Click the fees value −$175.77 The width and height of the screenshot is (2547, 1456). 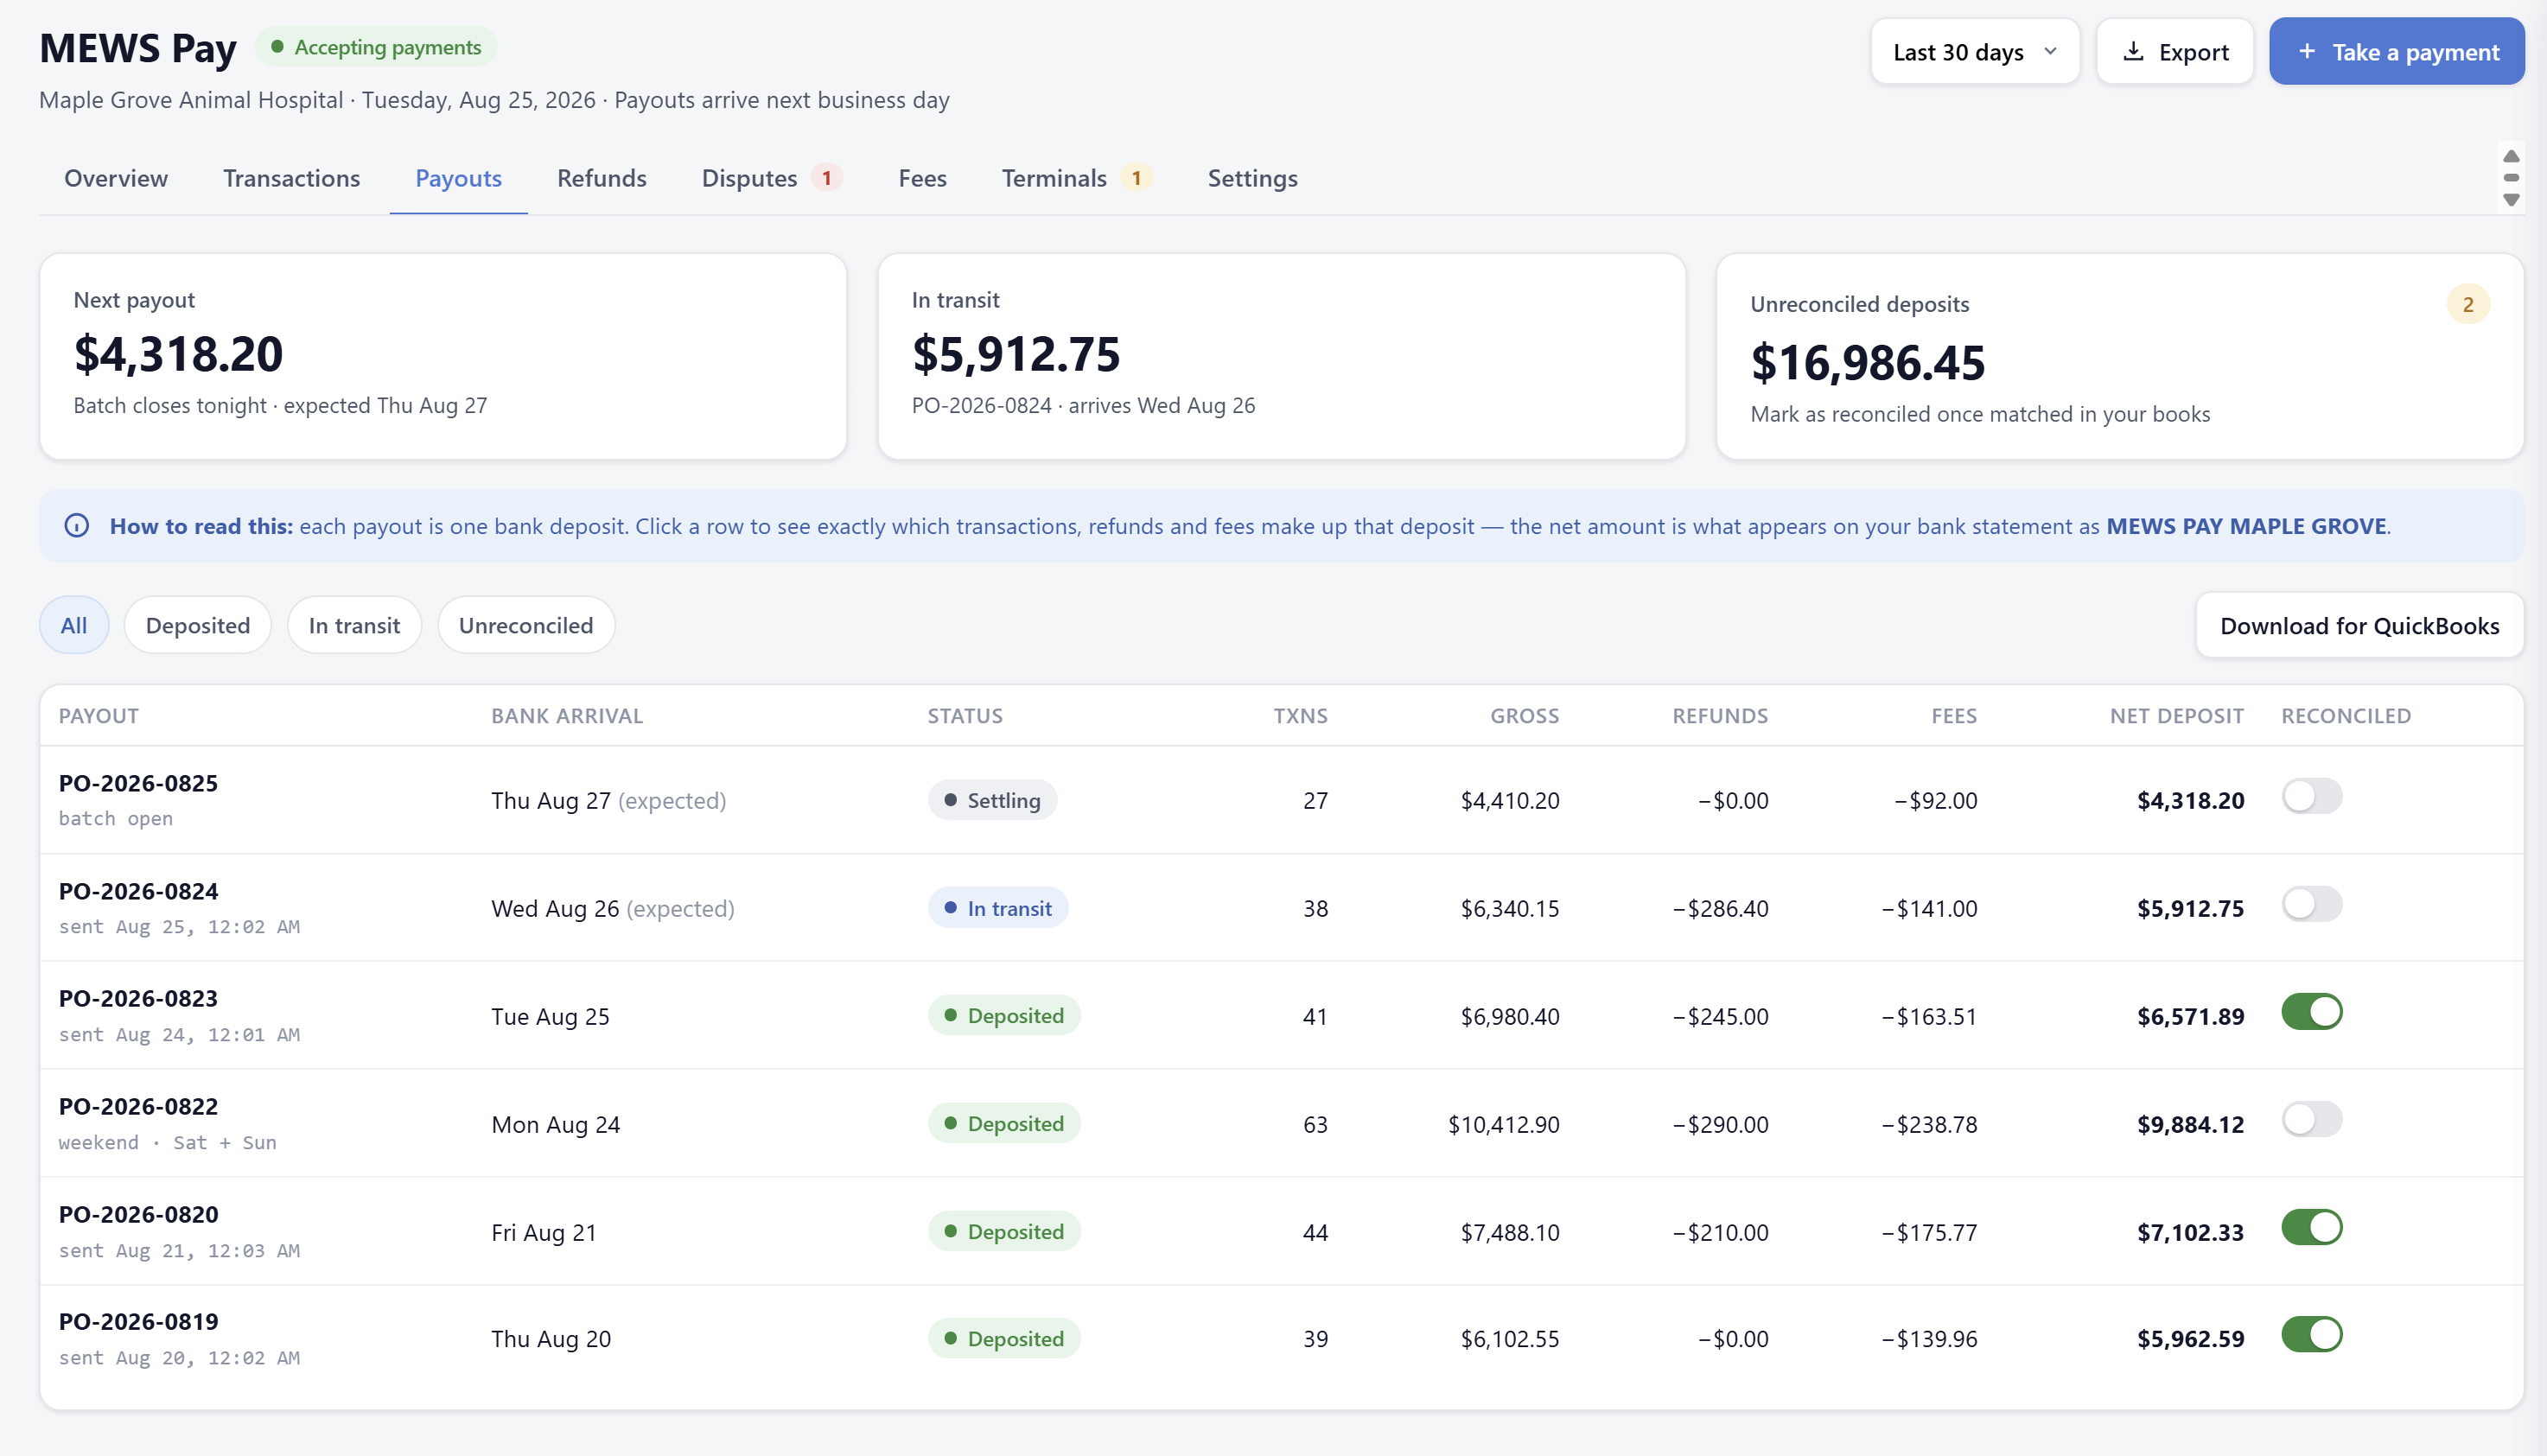tap(1929, 1232)
